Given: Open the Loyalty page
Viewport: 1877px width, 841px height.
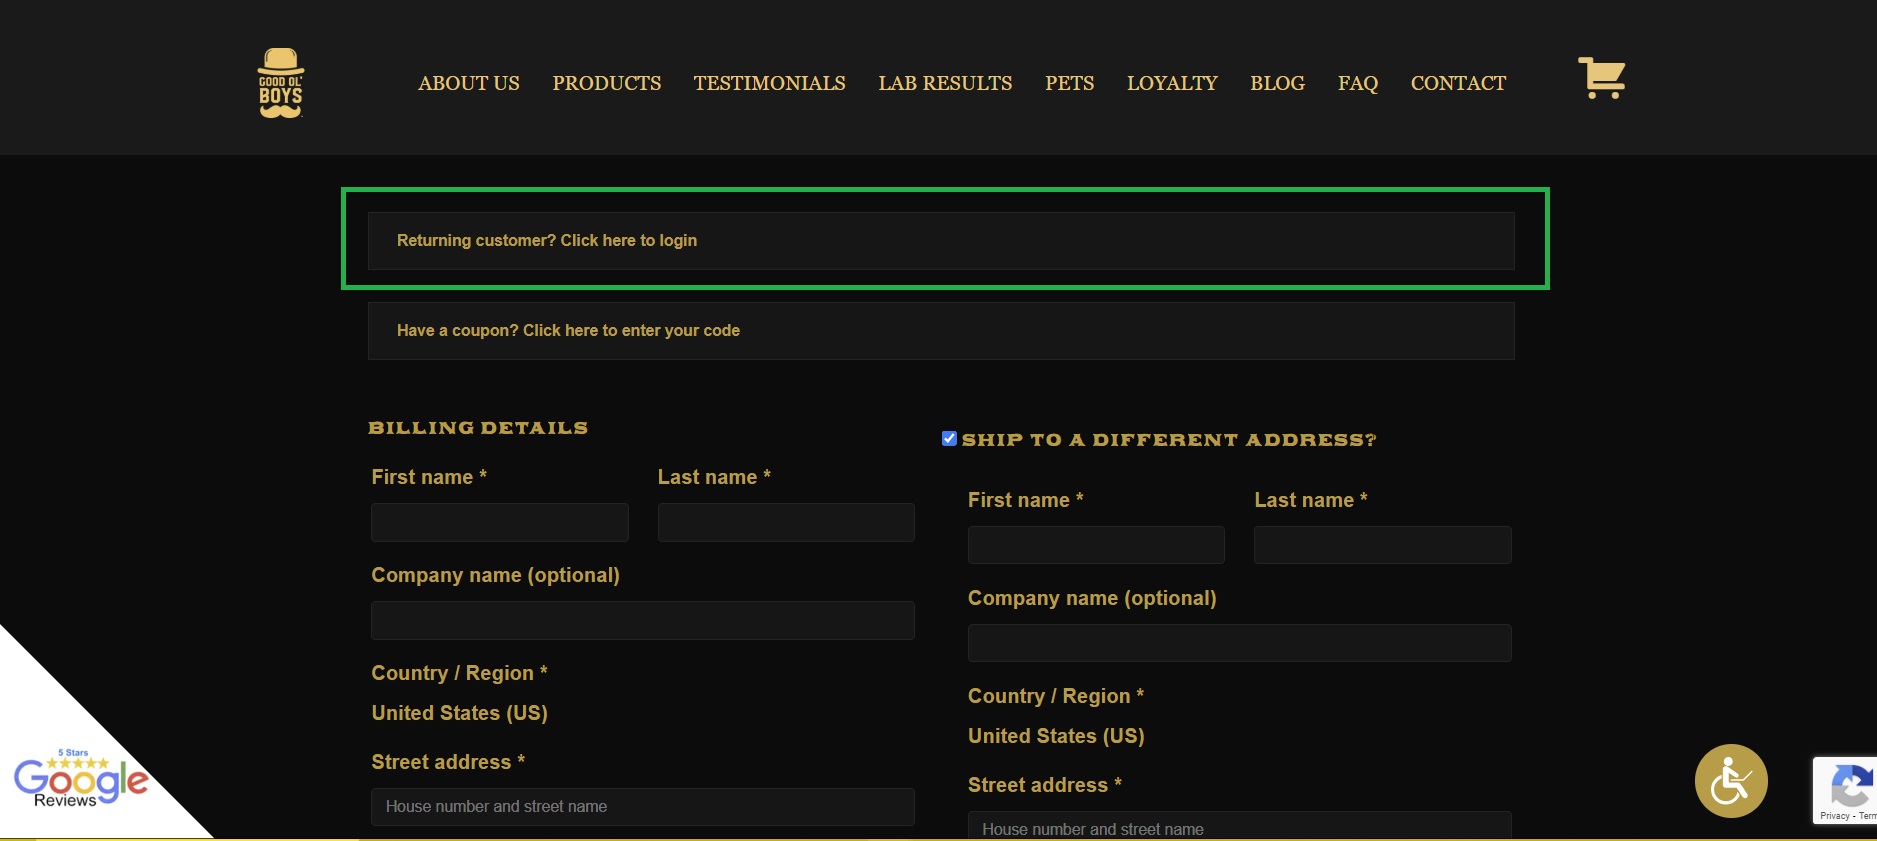Looking at the screenshot, I should click(1172, 83).
